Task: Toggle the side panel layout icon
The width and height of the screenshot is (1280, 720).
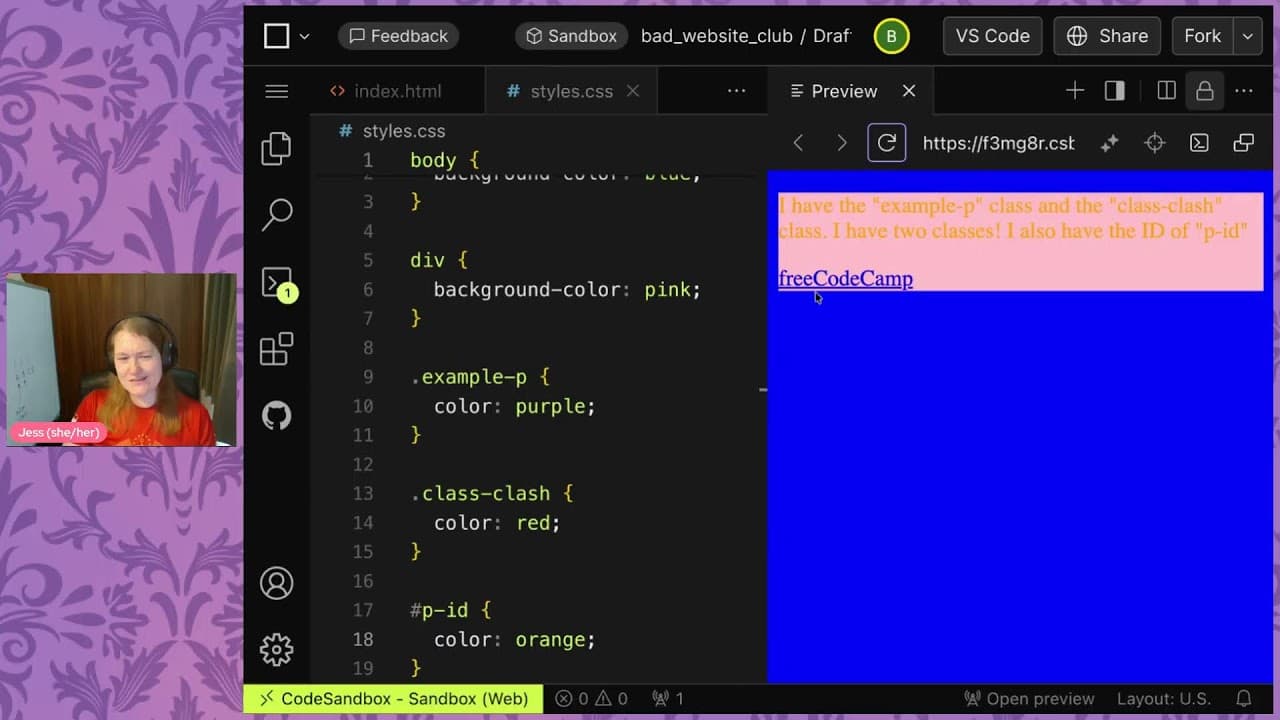Action: tap(1115, 91)
